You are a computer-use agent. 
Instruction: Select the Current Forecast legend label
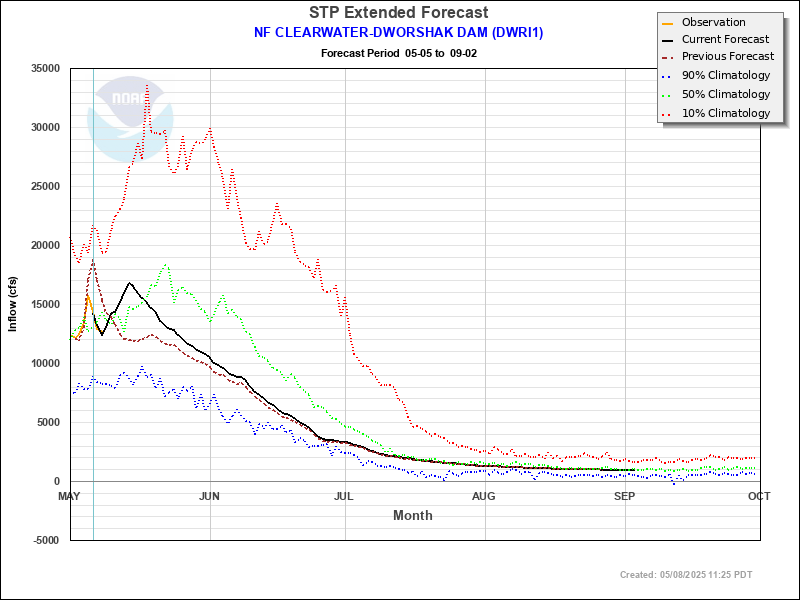point(725,40)
